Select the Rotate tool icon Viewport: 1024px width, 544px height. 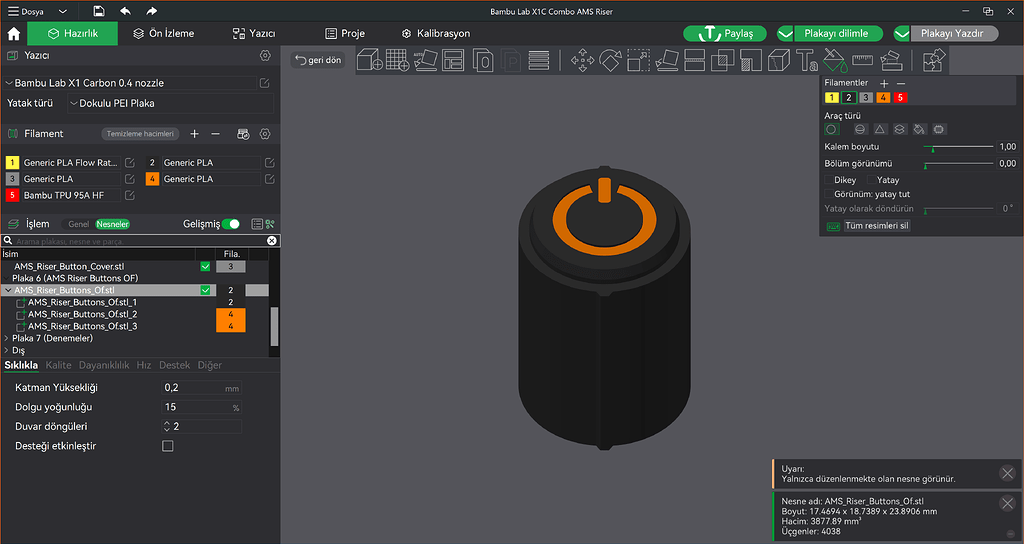pyautogui.click(x=610, y=60)
